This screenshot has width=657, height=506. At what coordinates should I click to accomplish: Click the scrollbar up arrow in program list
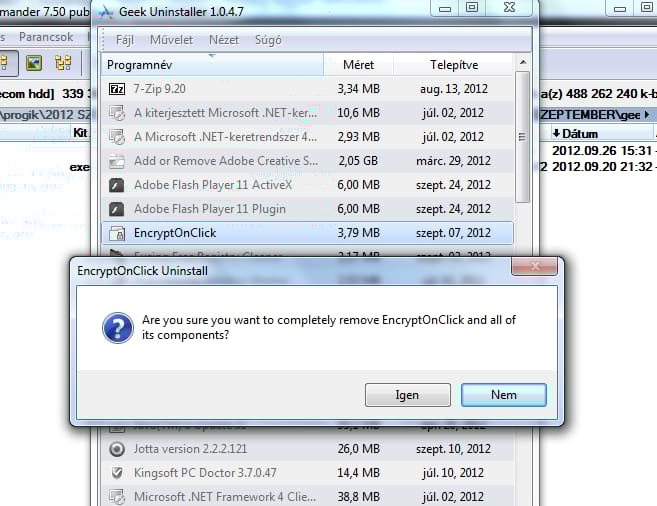(x=522, y=62)
